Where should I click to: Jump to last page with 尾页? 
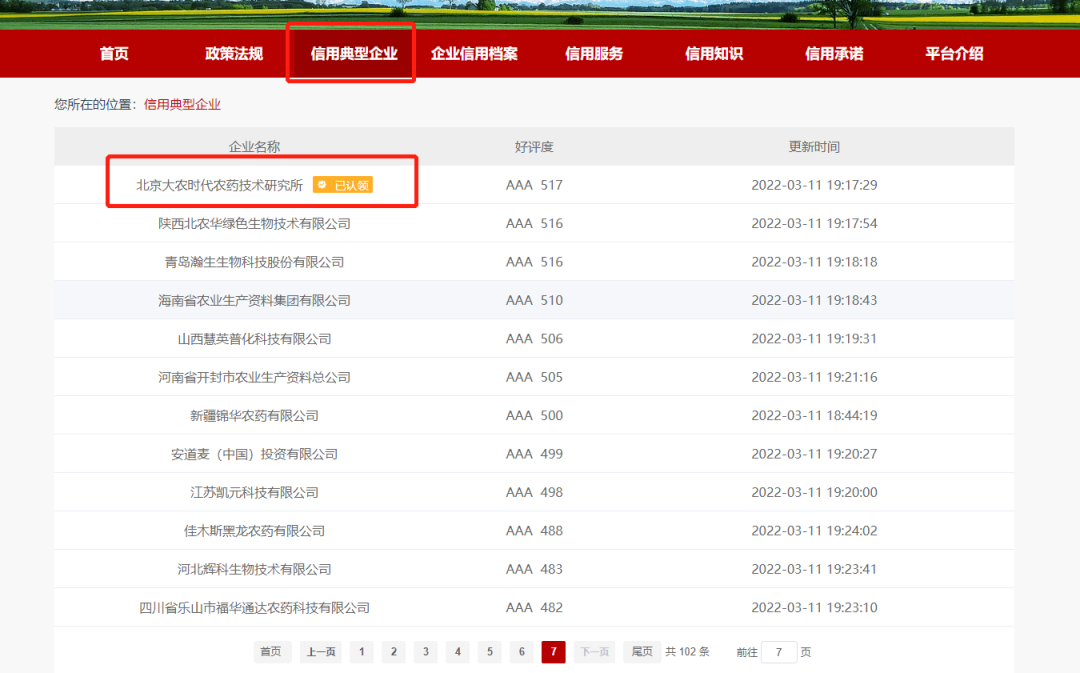pos(642,652)
